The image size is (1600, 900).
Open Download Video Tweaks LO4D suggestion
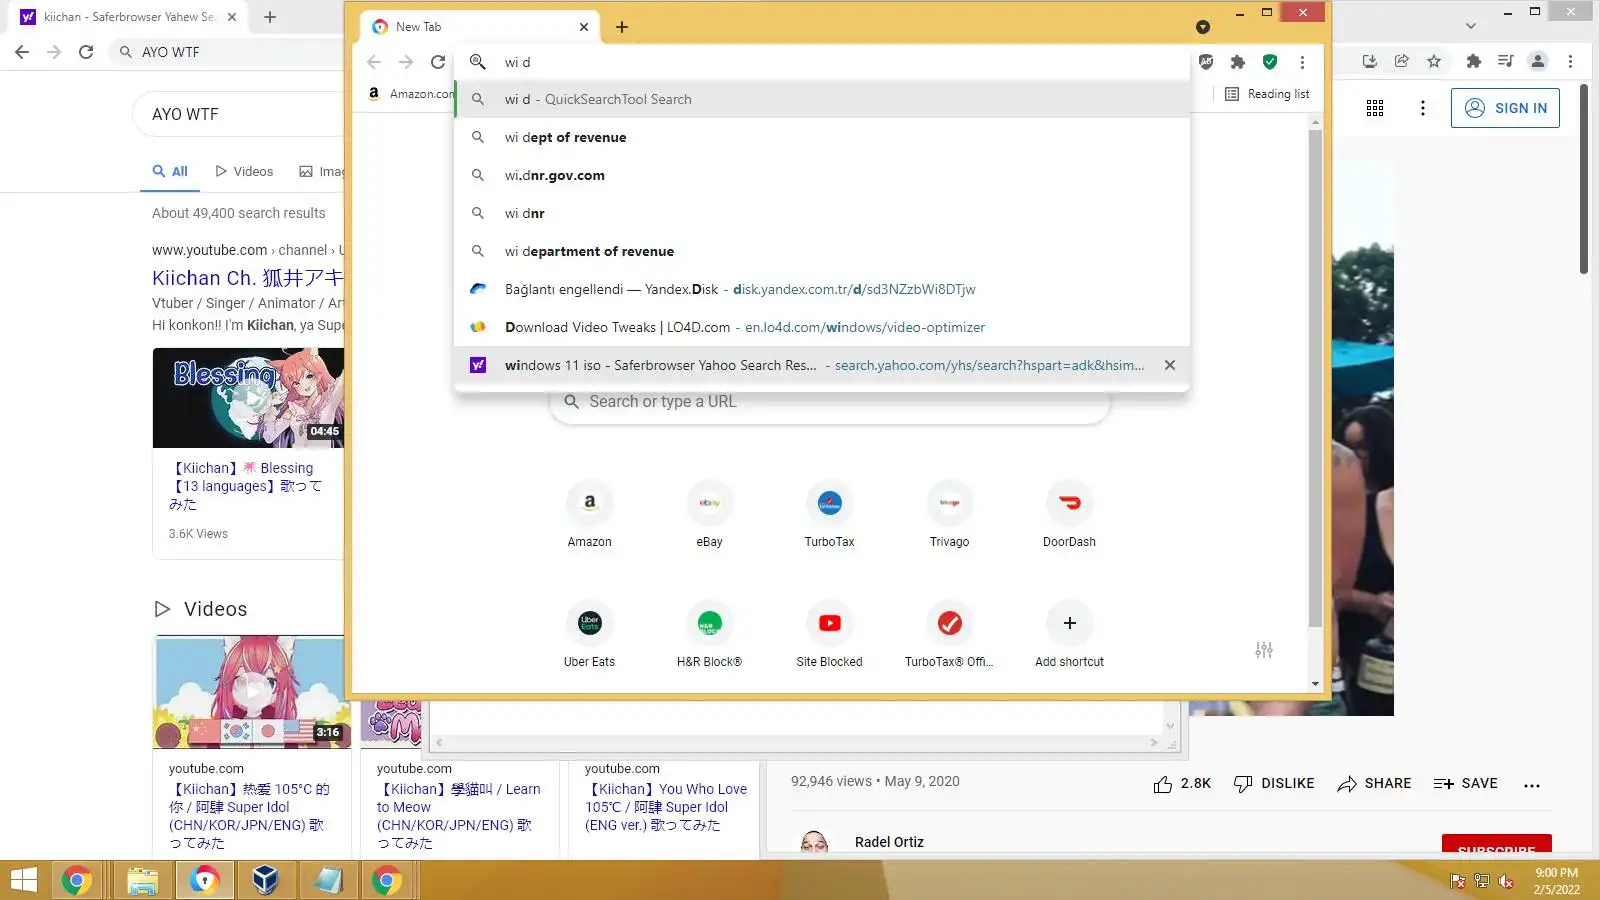[822, 327]
